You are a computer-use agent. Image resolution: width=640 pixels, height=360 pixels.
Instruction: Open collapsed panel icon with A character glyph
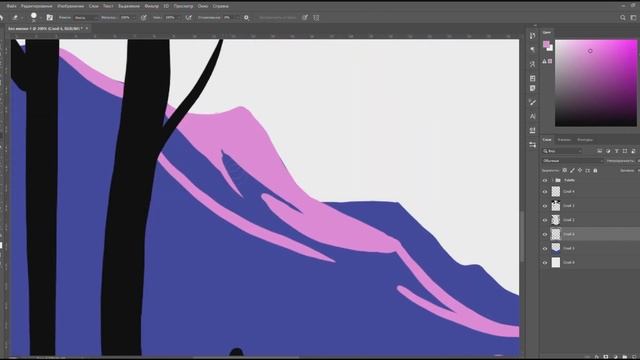[532, 116]
